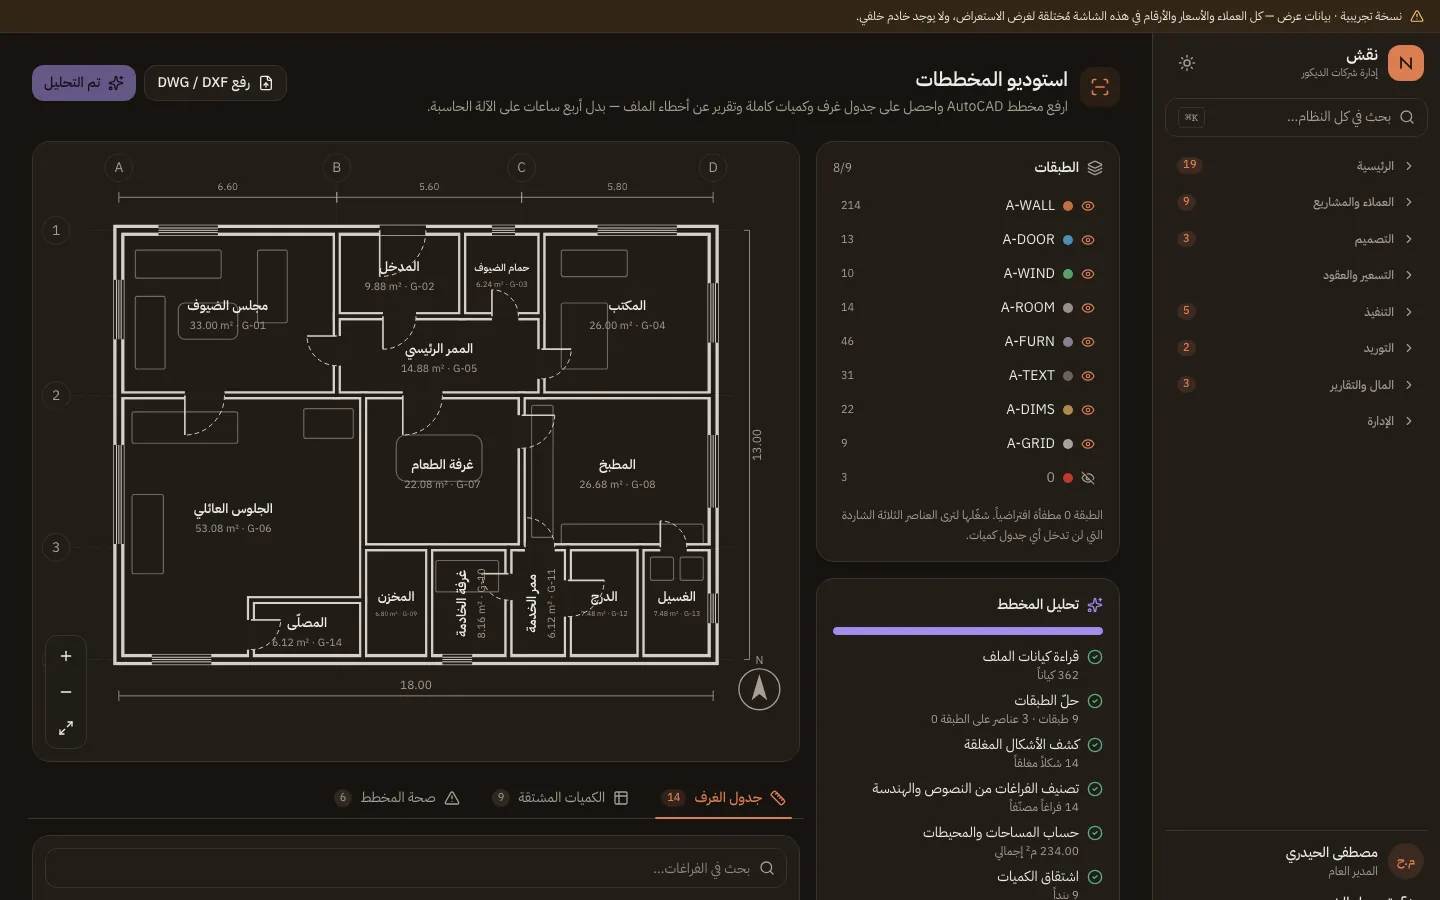
Task: Zoom in on the plan with the plus button
Action: click(x=66, y=656)
